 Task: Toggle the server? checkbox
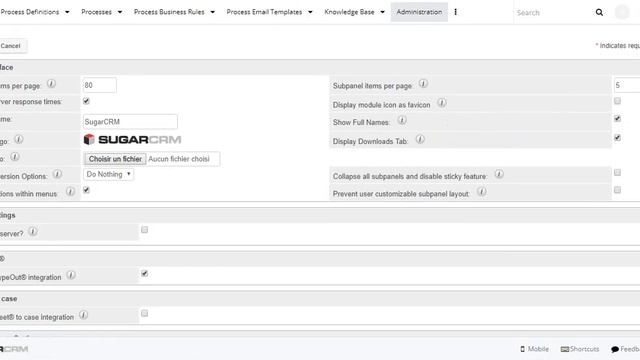point(144,230)
